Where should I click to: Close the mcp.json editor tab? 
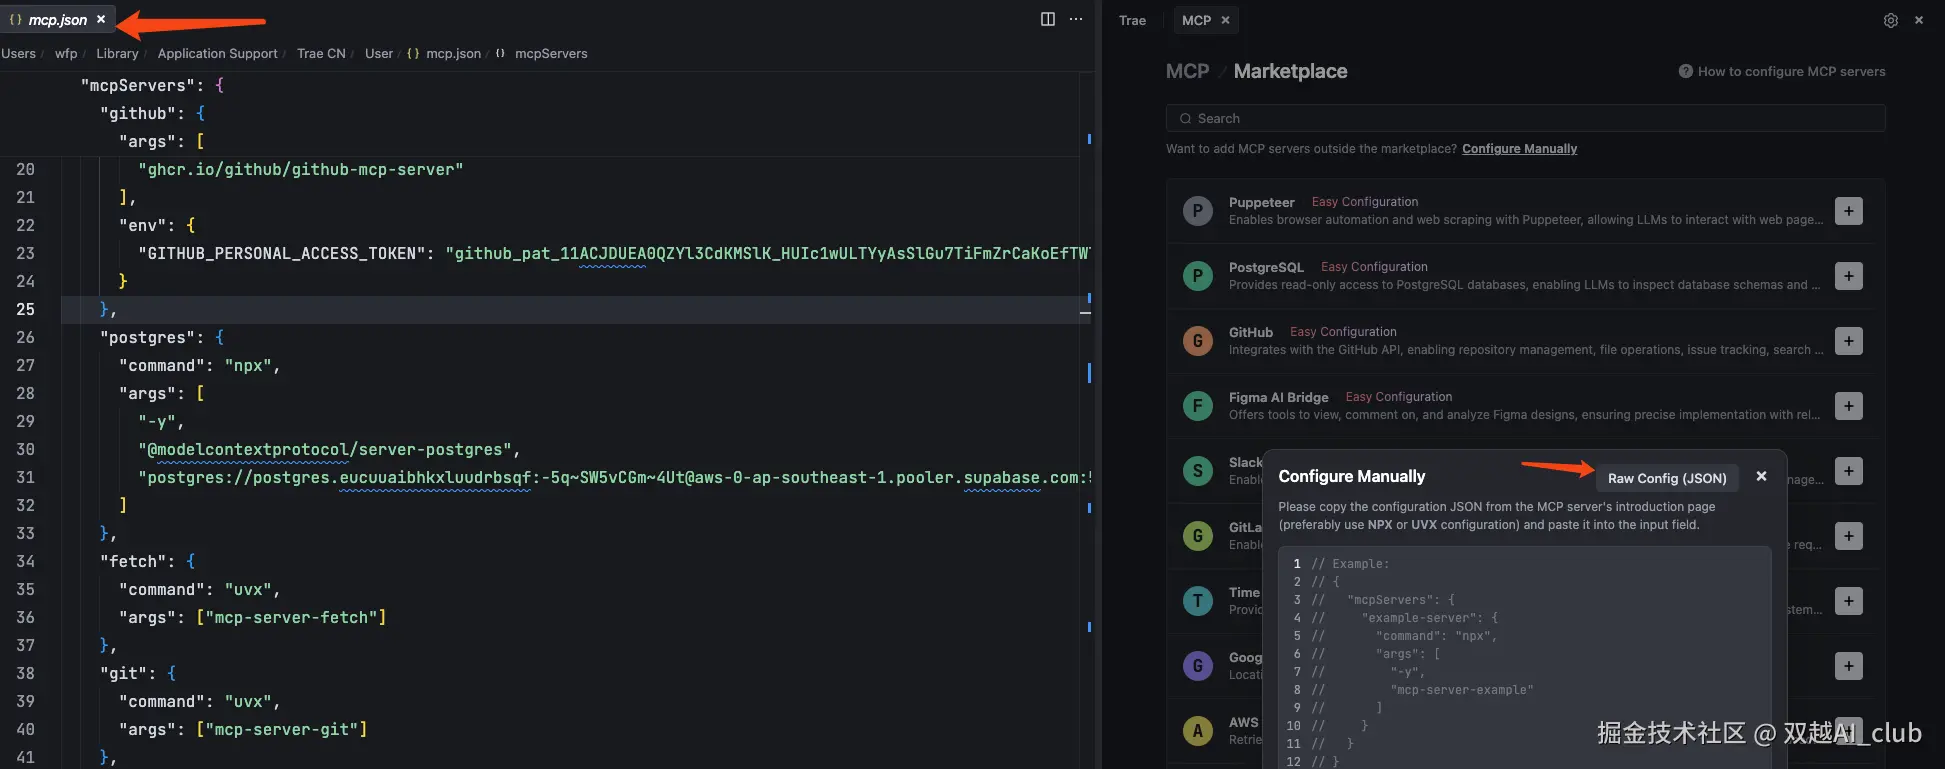(x=101, y=19)
